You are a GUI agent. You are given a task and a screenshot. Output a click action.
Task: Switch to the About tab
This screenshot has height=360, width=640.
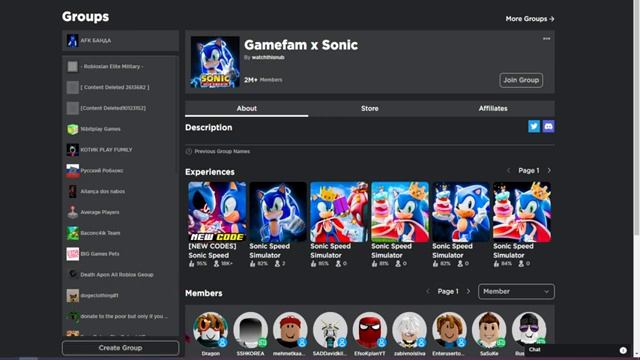[247, 109]
